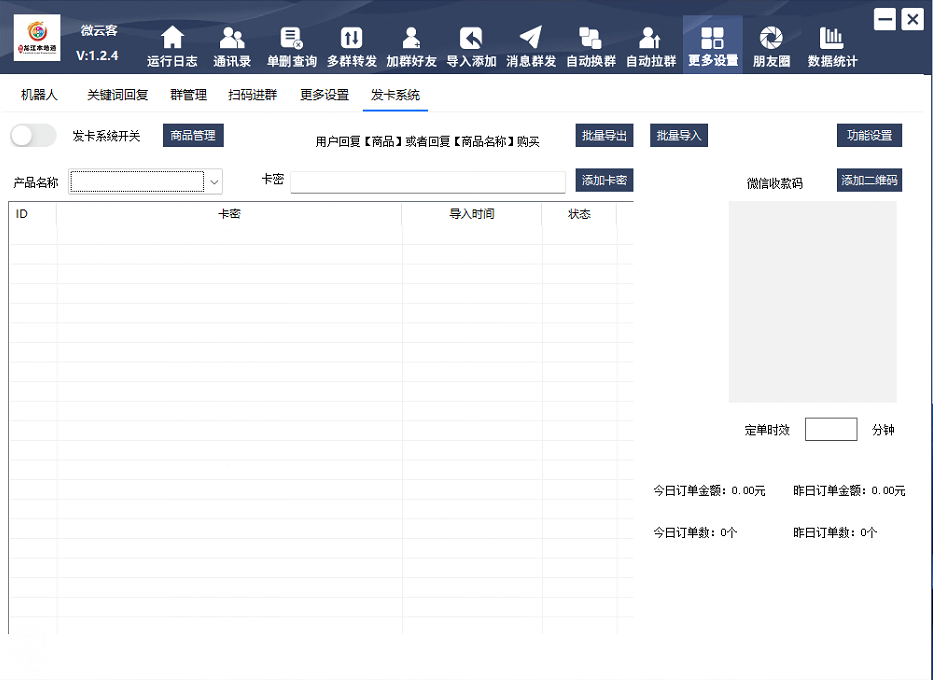
Task: Click the 添加二维码 button
Action: pos(869,181)
